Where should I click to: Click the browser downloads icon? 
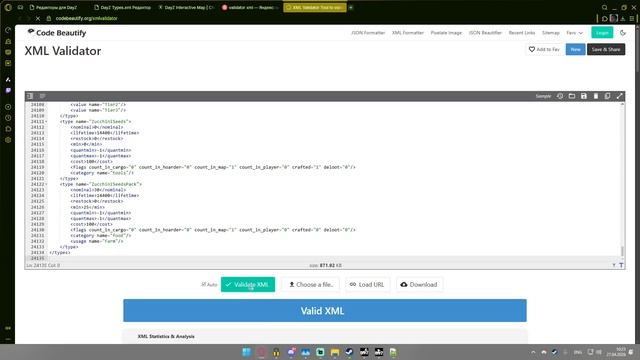pos(623,18)
